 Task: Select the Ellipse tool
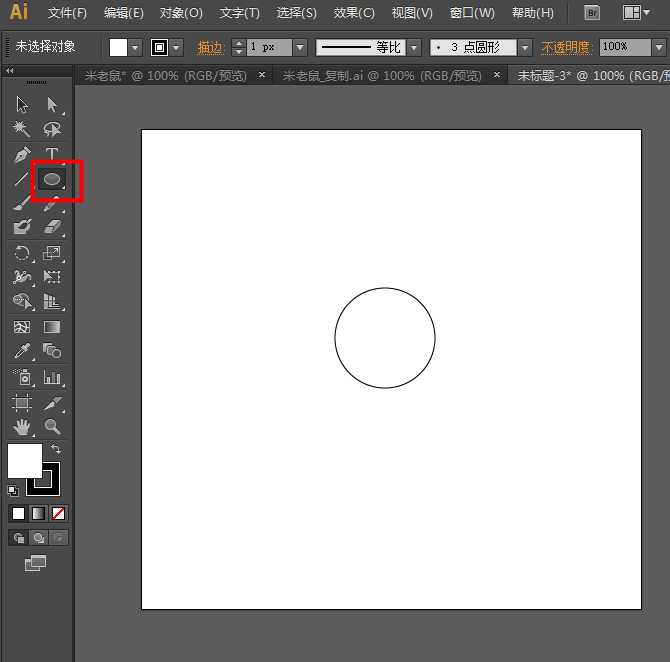52,179
